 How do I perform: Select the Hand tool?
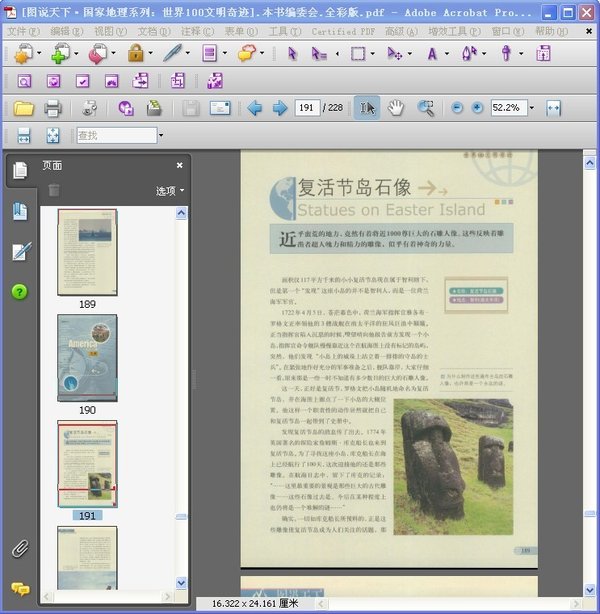396,108
